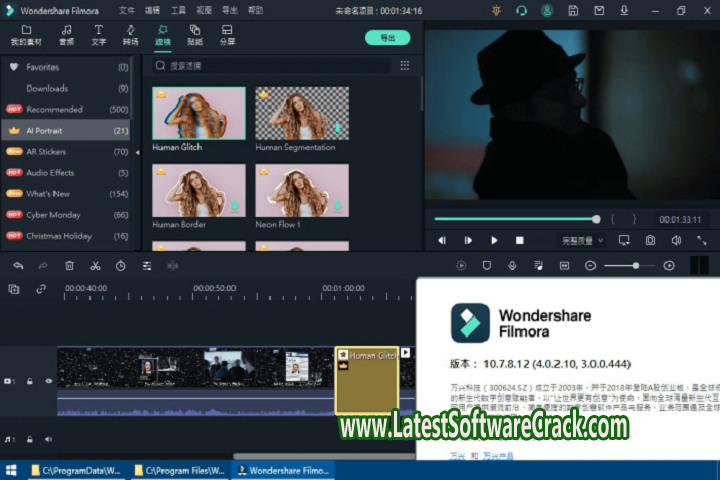Stop the preview playback

point(520,240)
